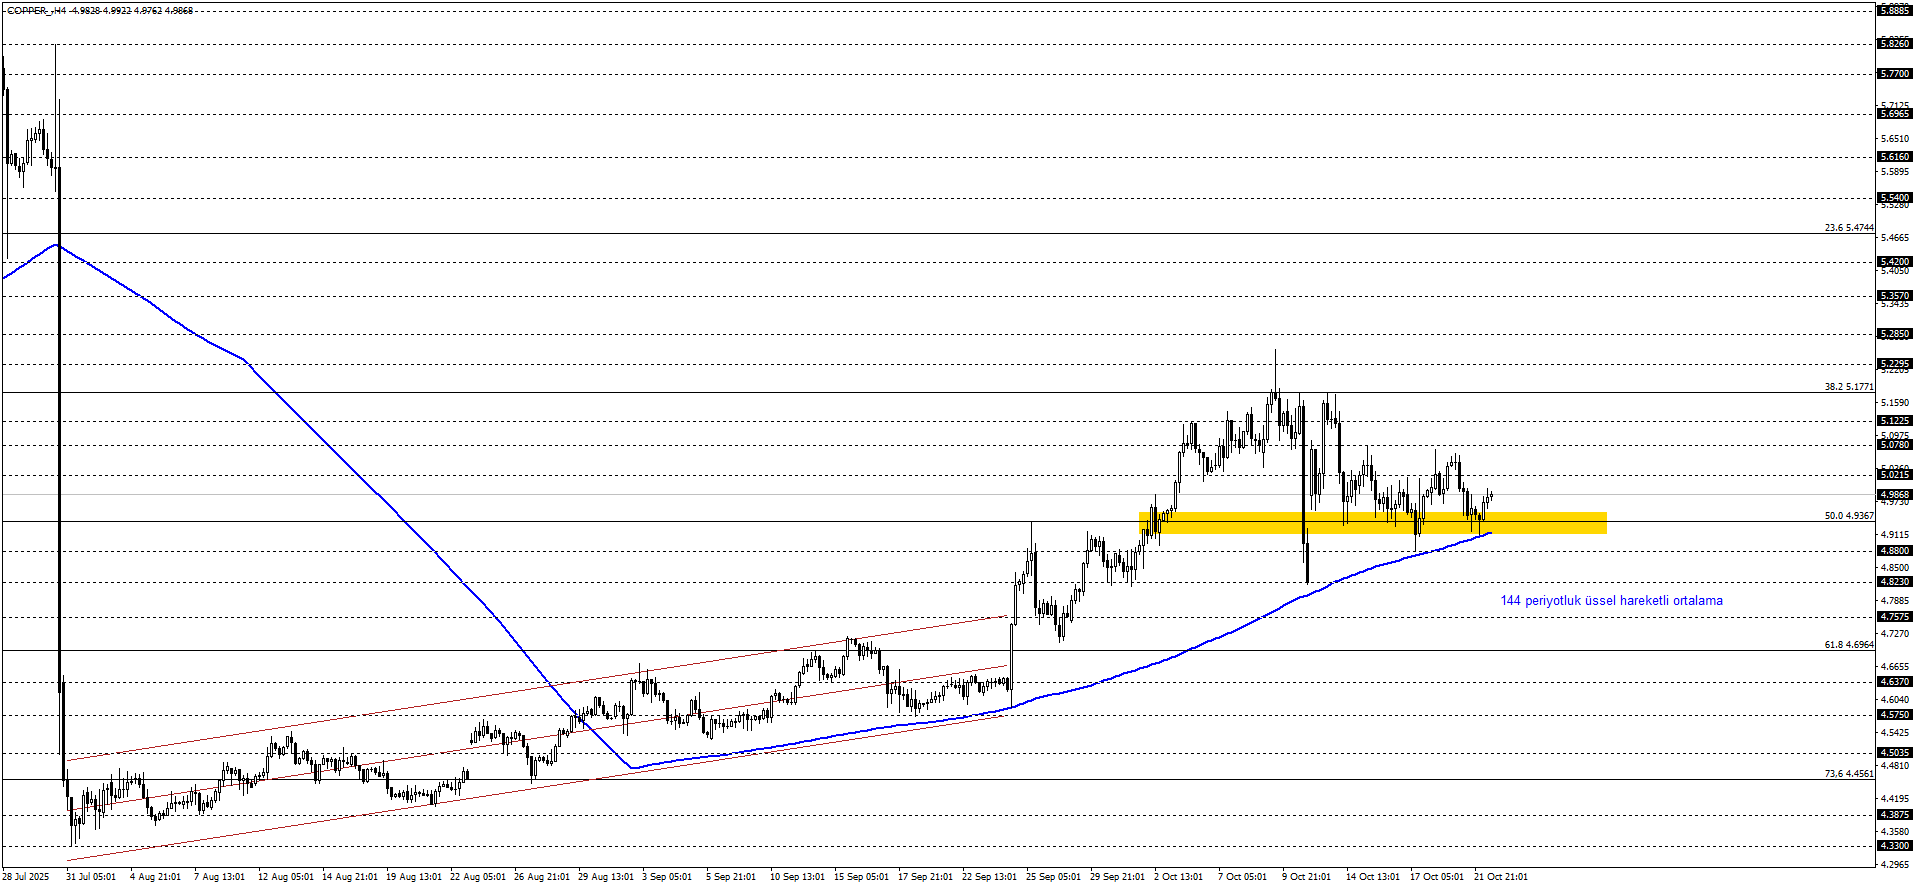This screenshot has height=888, width=1916.
Task: Click the yellow support zone rectangle
Action: pyautogui.click(x=1372, y=522)
